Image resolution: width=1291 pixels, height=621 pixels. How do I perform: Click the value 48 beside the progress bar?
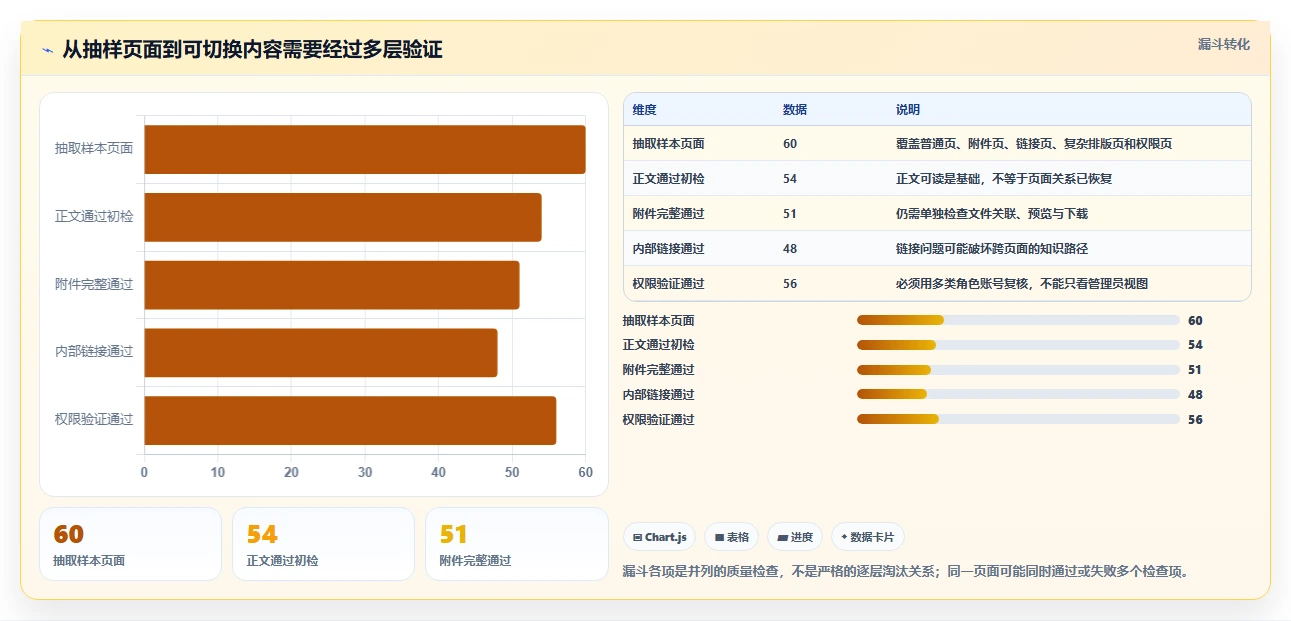click(1195, 395)
